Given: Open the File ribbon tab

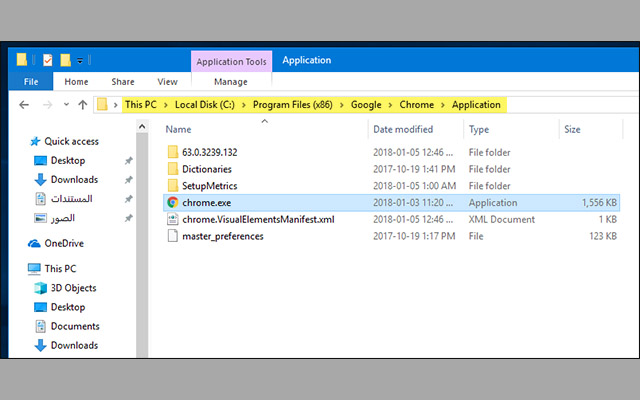Looking at the screenshot, I should [30, 82].
